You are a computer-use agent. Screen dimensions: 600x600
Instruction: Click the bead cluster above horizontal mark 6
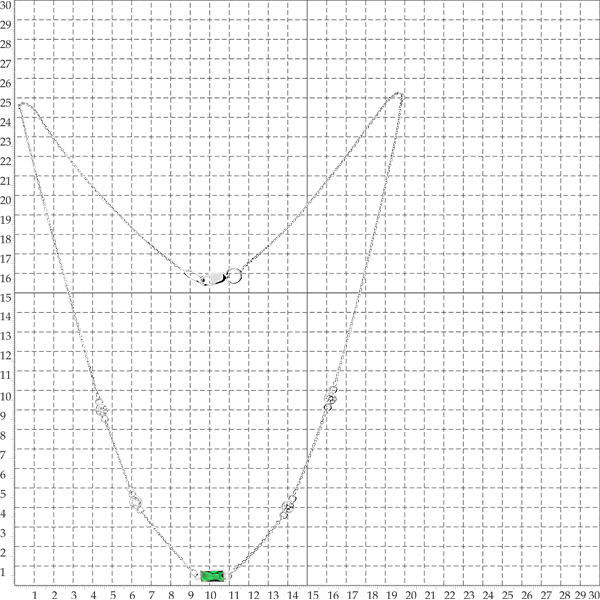(136, 502)
